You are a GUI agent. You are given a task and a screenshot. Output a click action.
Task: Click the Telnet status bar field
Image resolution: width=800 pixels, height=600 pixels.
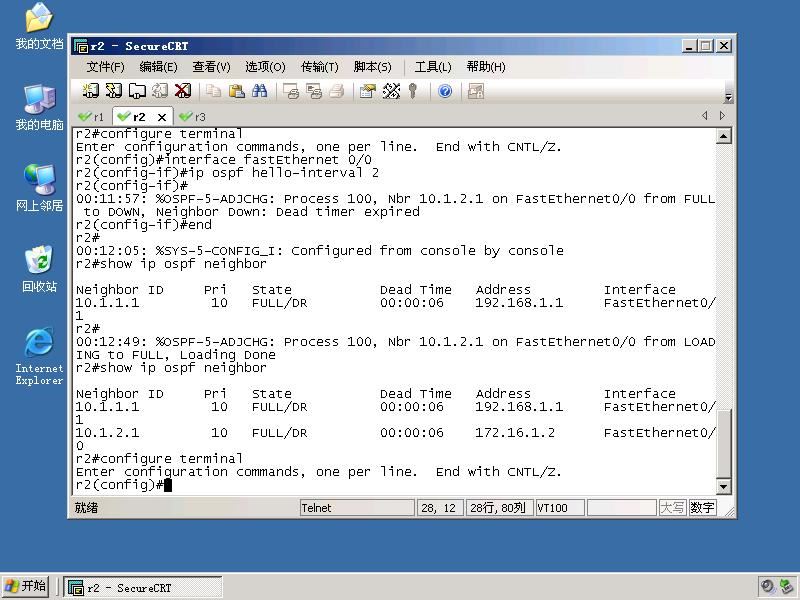point(357,508)
